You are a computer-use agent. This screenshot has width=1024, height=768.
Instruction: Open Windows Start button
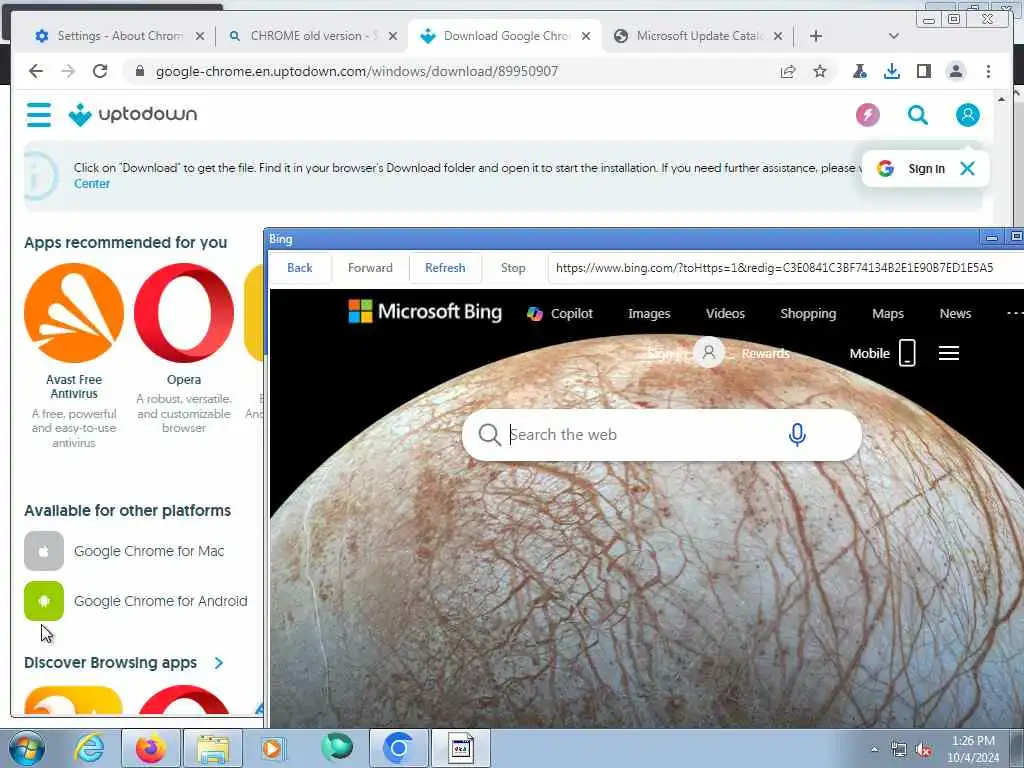[26, 748]
